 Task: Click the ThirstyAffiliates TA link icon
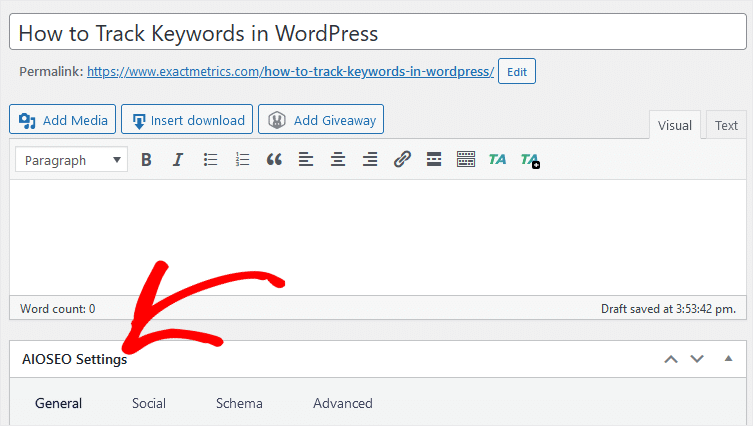pyautogui.click(x=498, y=159)
